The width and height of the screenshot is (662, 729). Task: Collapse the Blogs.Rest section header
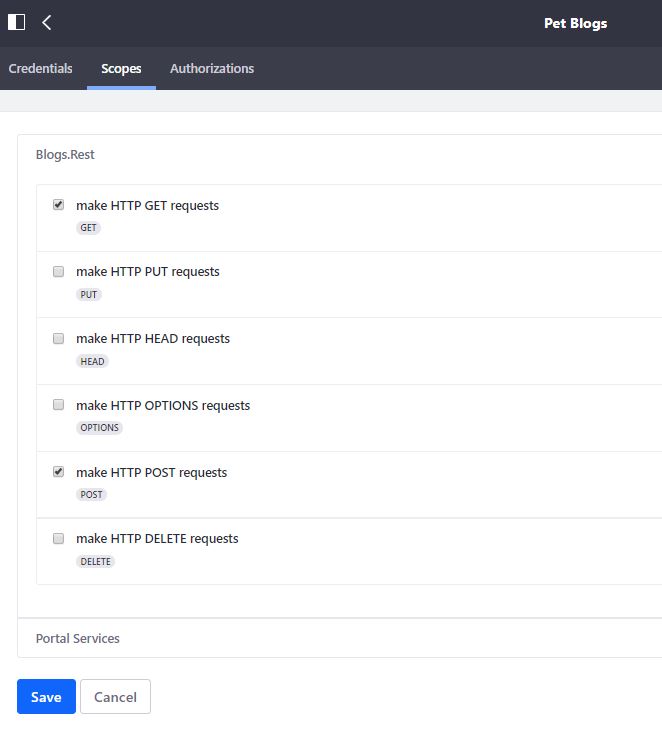65,155
